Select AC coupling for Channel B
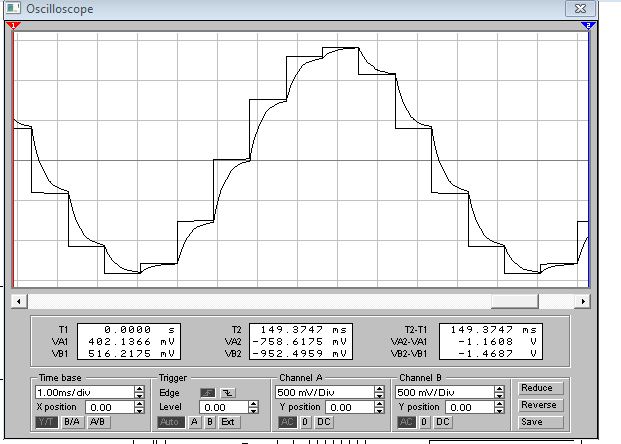 click(x=407, y=422)
